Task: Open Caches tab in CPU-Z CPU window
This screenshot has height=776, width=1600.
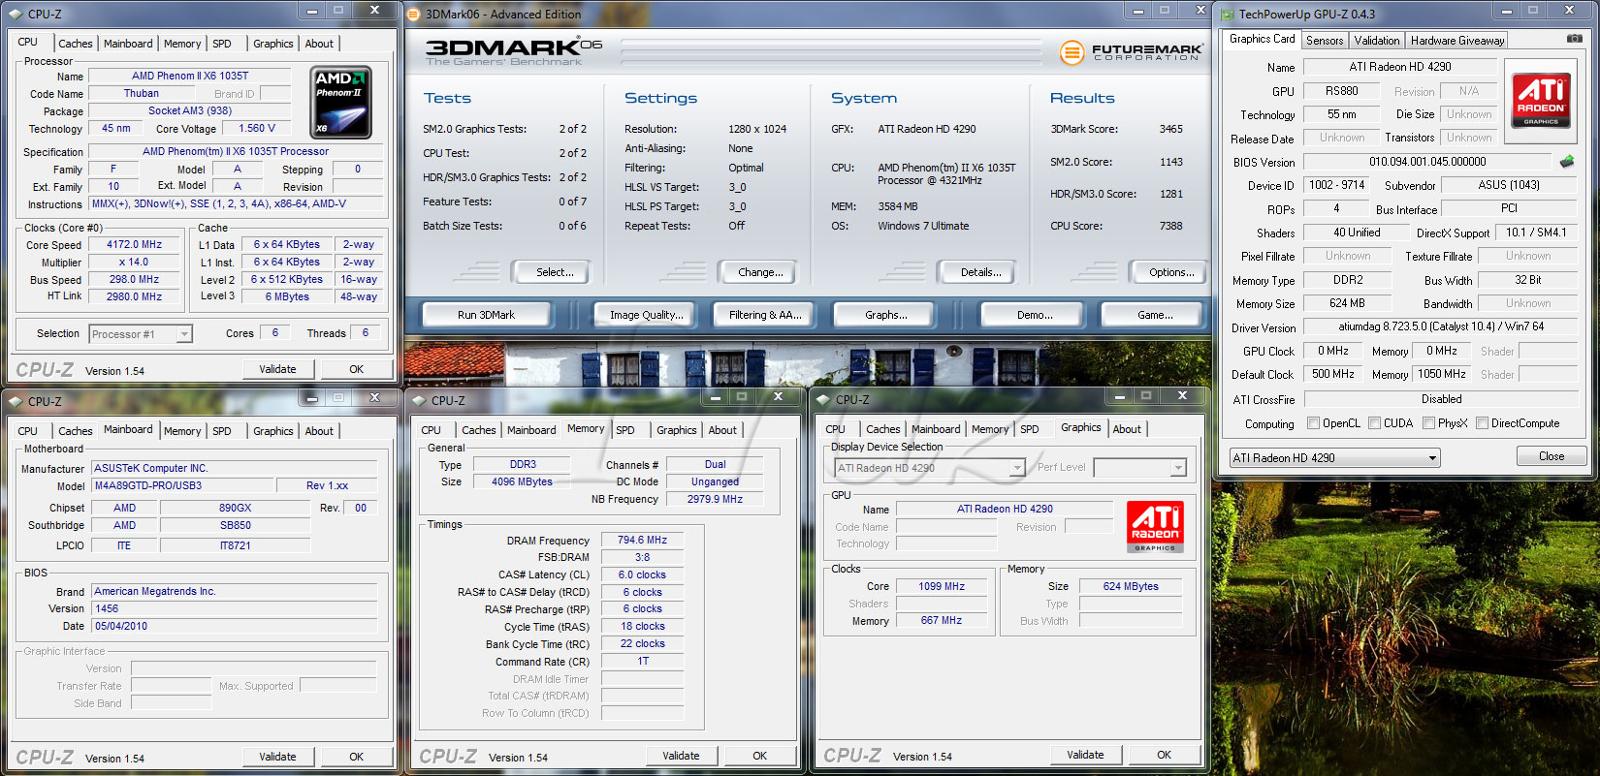Action: coord(75,44)
